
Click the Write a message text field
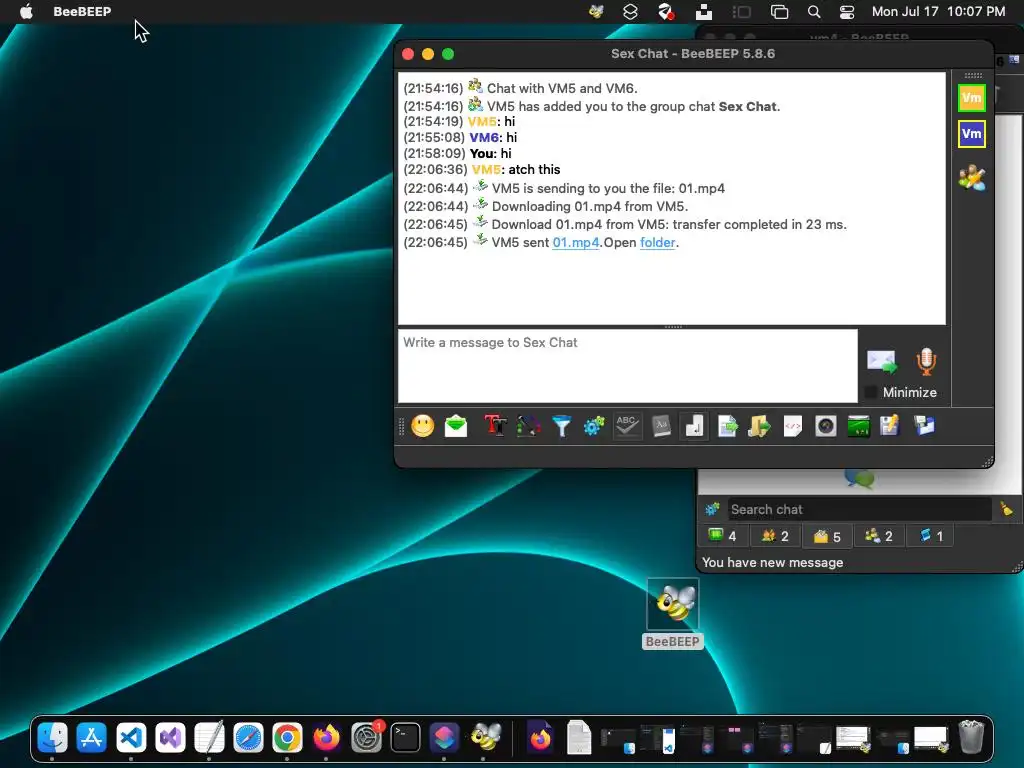[x=628, y=366]
